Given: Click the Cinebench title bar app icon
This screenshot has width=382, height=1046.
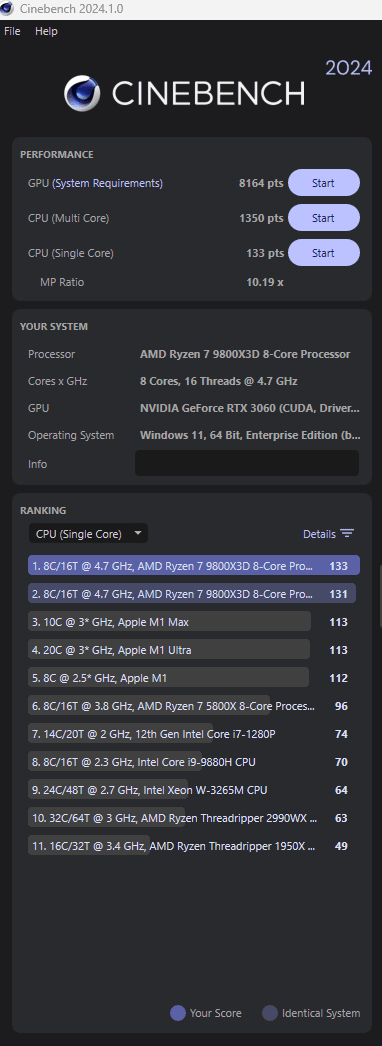Looking at the screenshot, I should (x=7, y=9).
